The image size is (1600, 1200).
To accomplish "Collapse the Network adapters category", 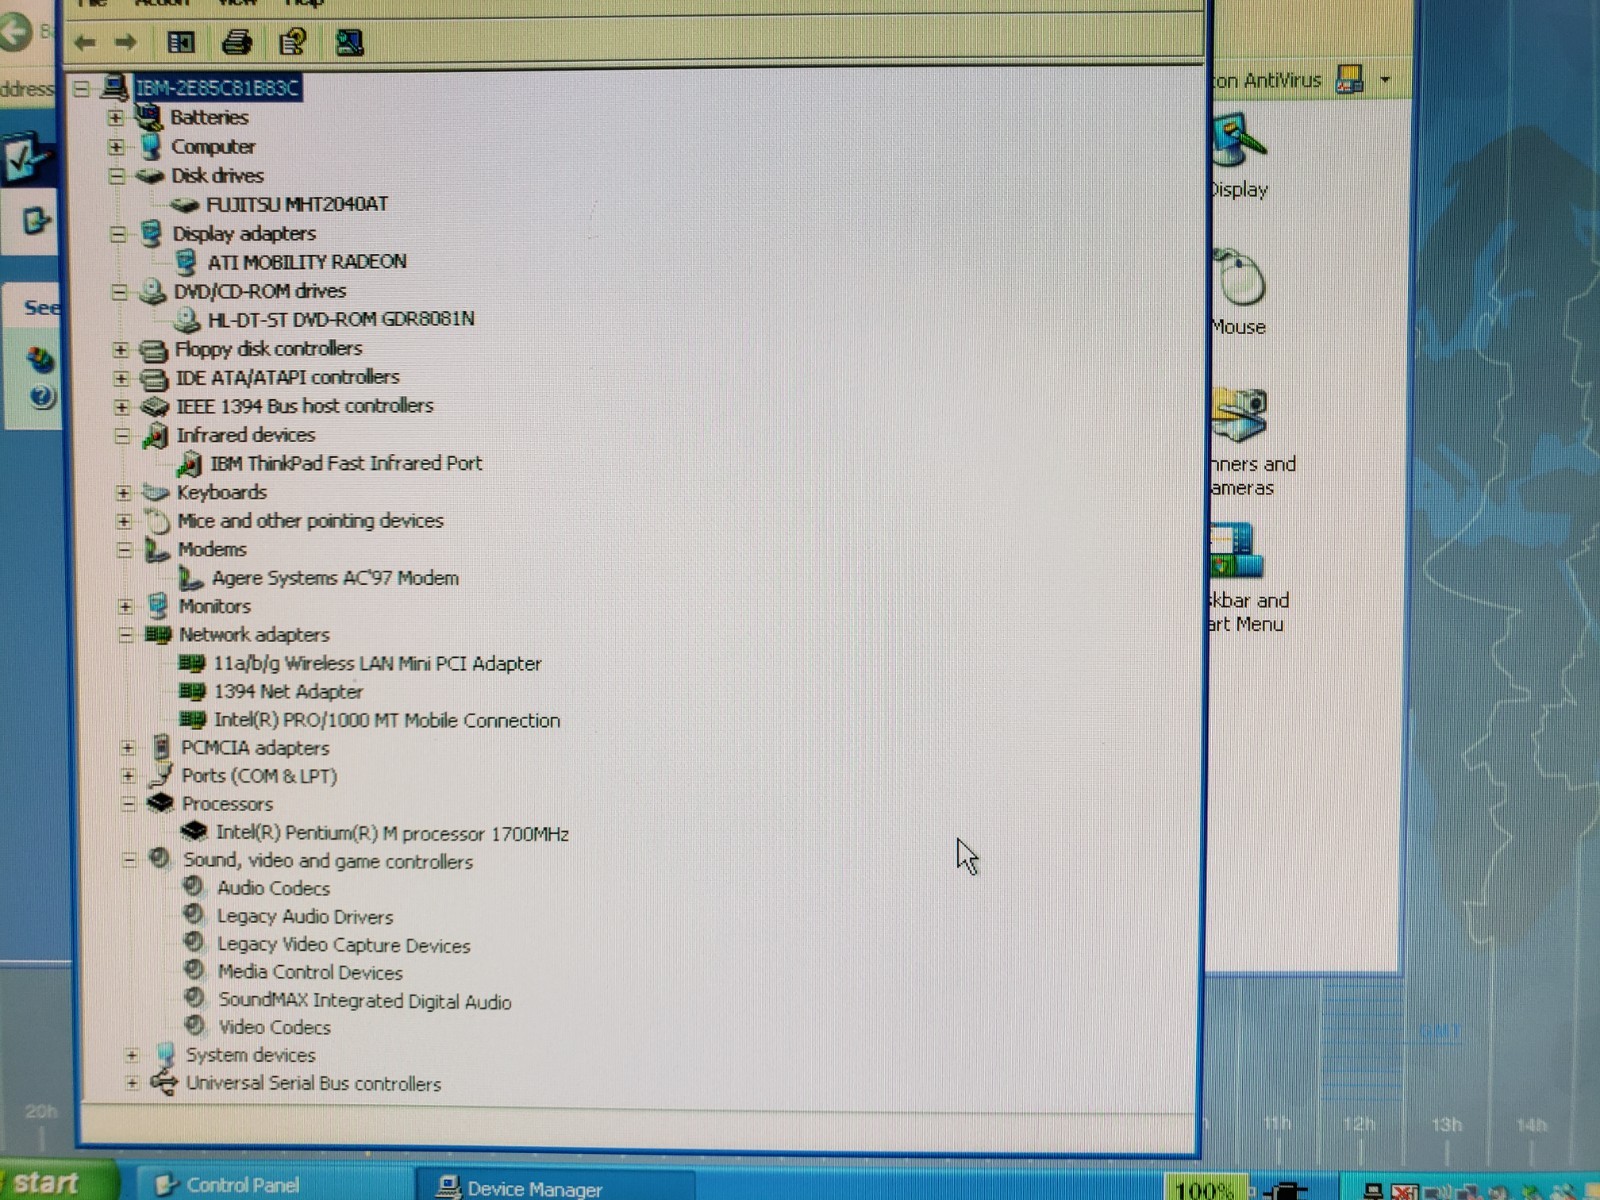I will (x=125, y=635).
